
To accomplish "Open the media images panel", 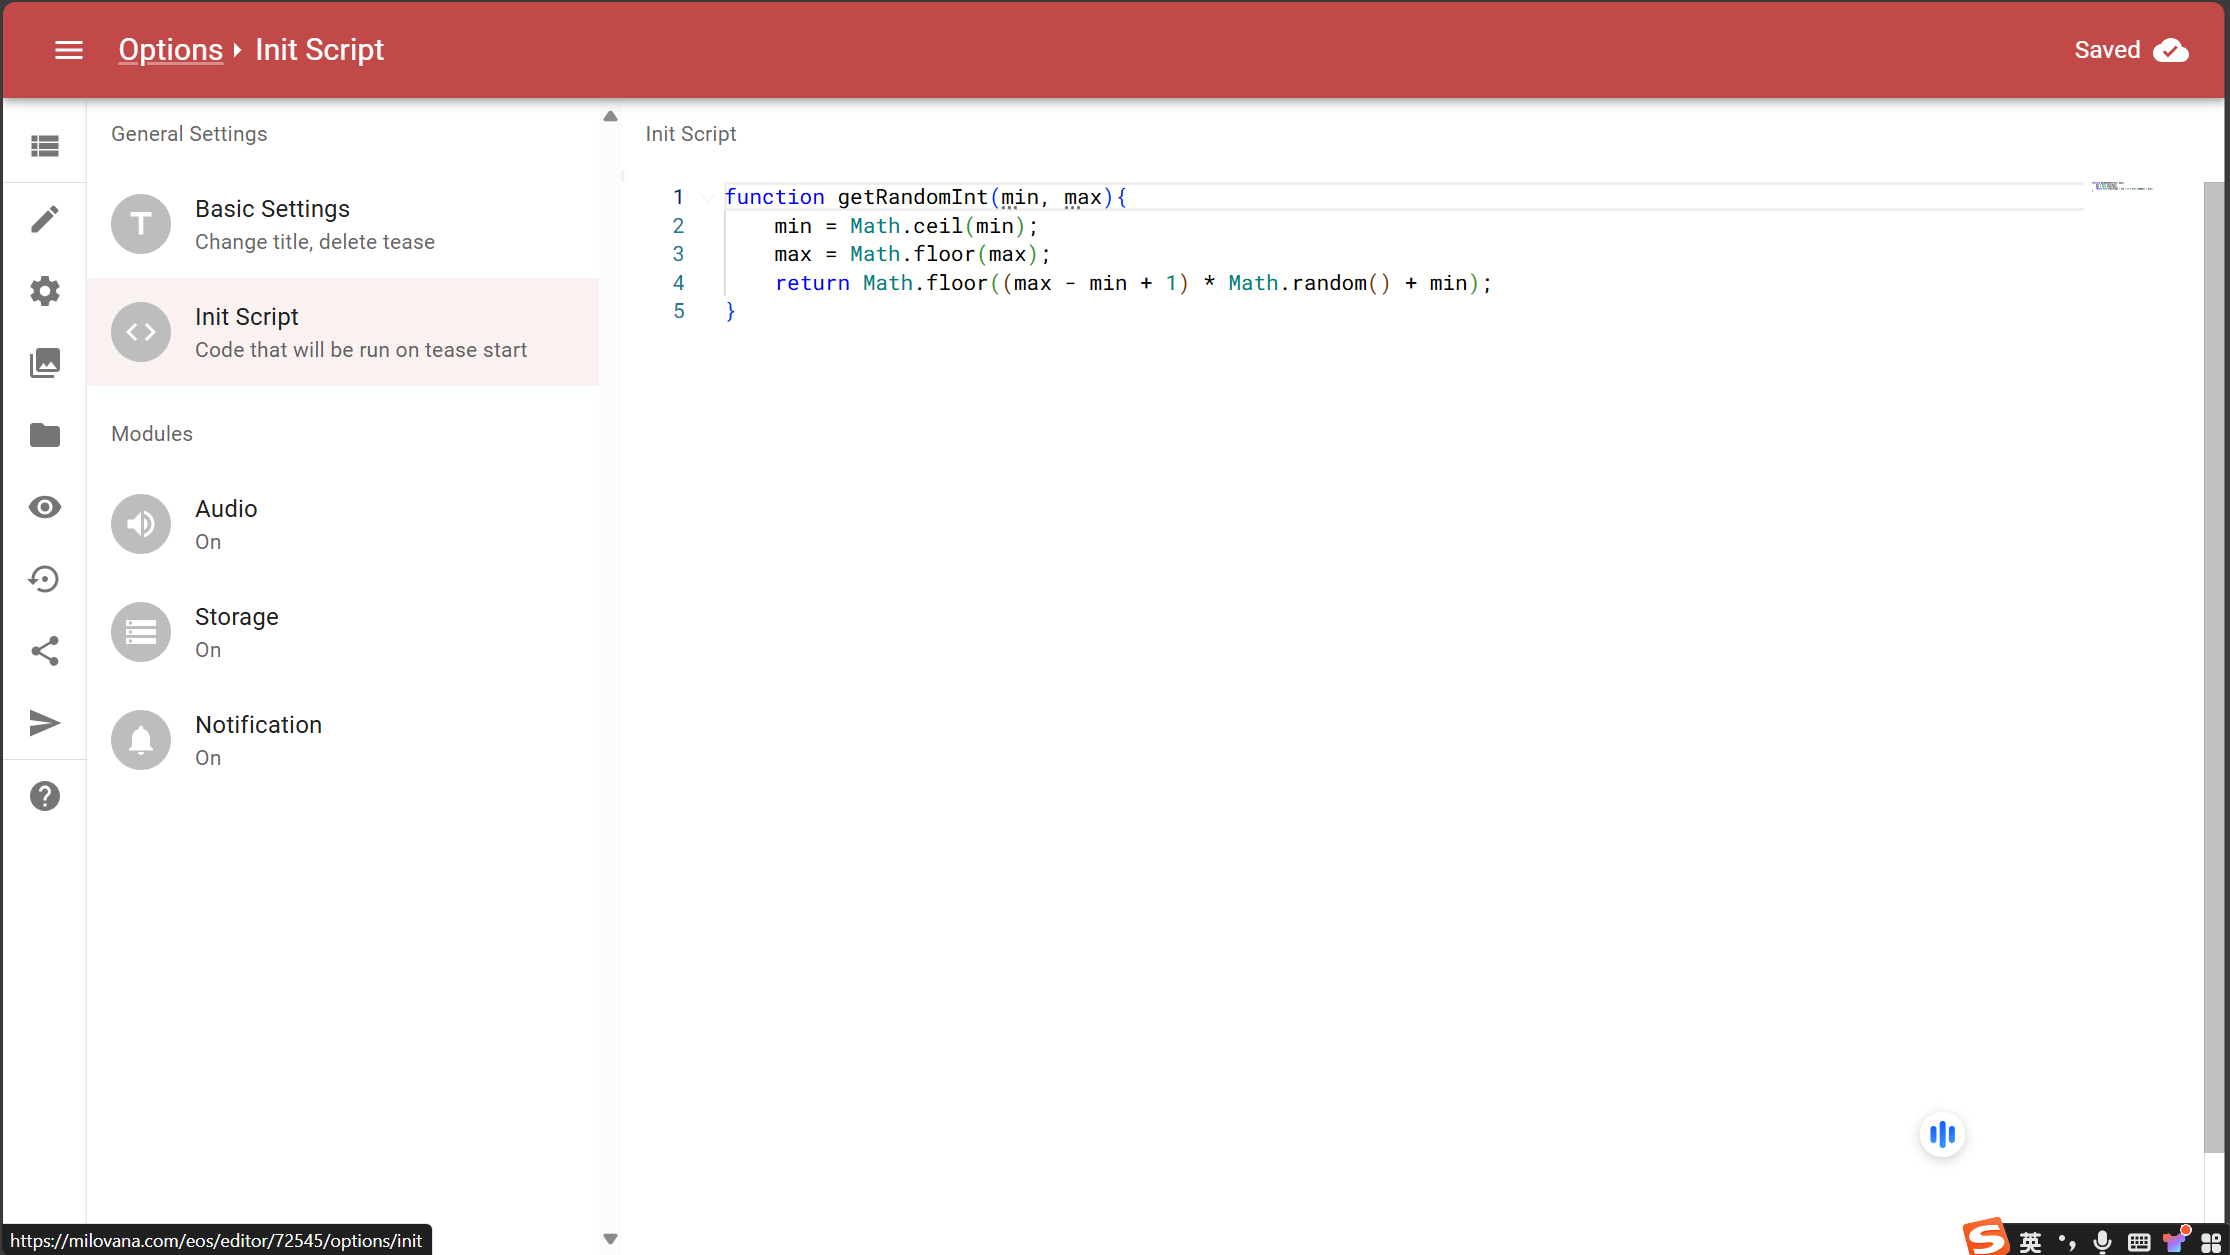I will point(45,362).
